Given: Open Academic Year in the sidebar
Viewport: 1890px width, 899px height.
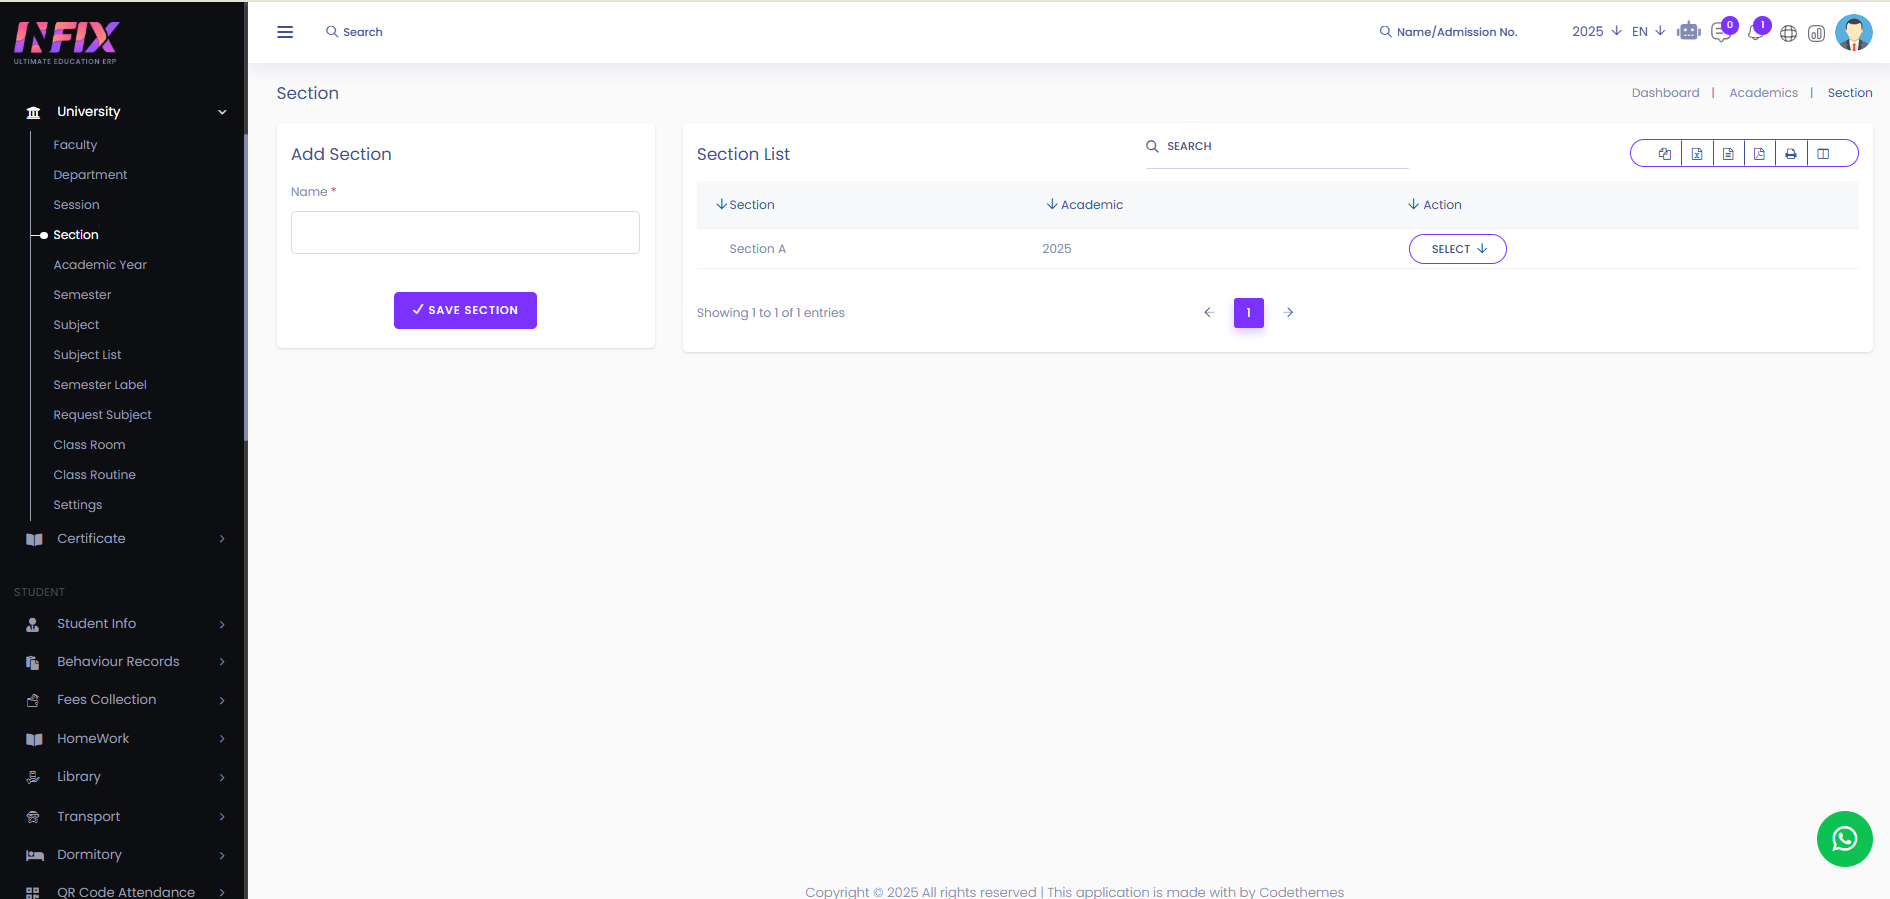Looking at the screenshot, I should point(100,265).
